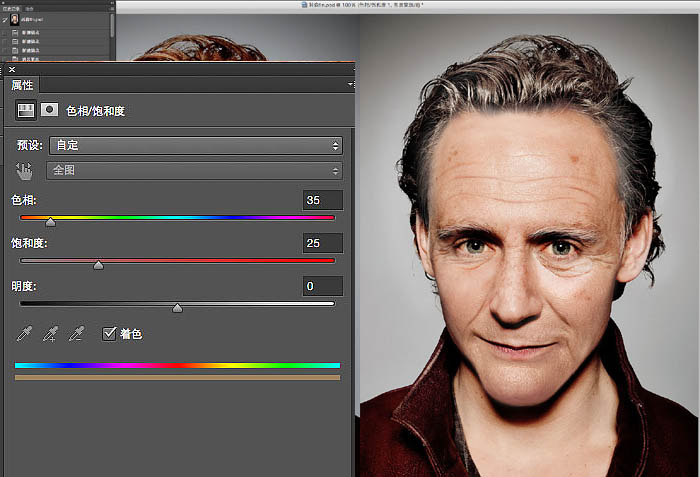The image size is (700, 477).
Task: Toggle the 着色 colorize checkbox
Action: [109, 334]
